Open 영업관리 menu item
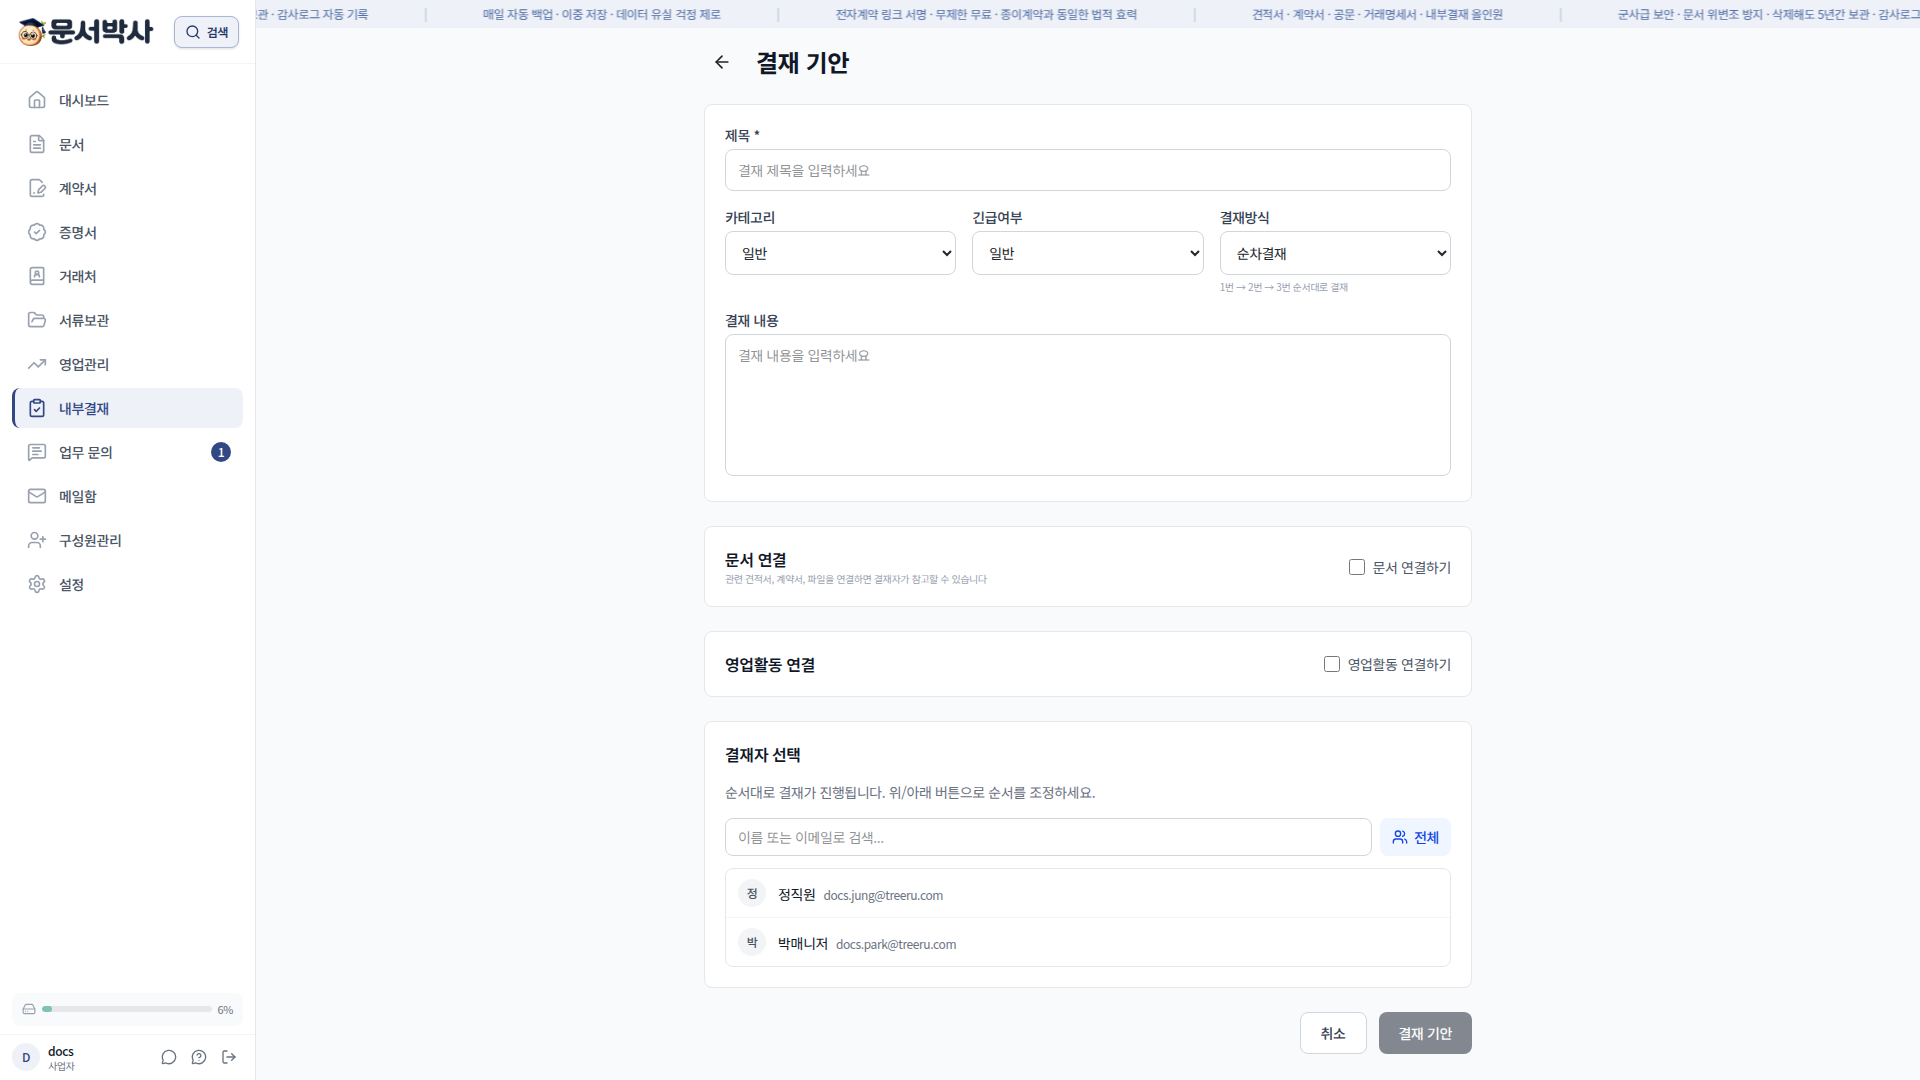 point(128,364)
